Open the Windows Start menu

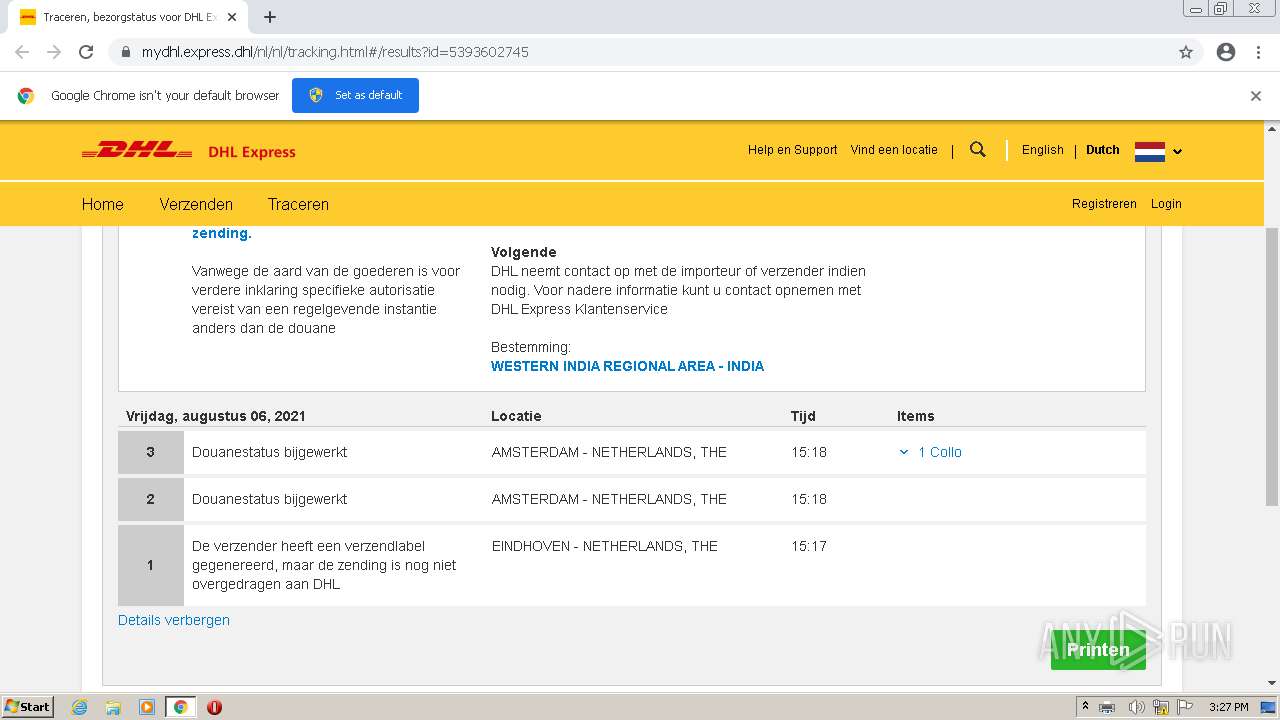[x=28, y=707]
